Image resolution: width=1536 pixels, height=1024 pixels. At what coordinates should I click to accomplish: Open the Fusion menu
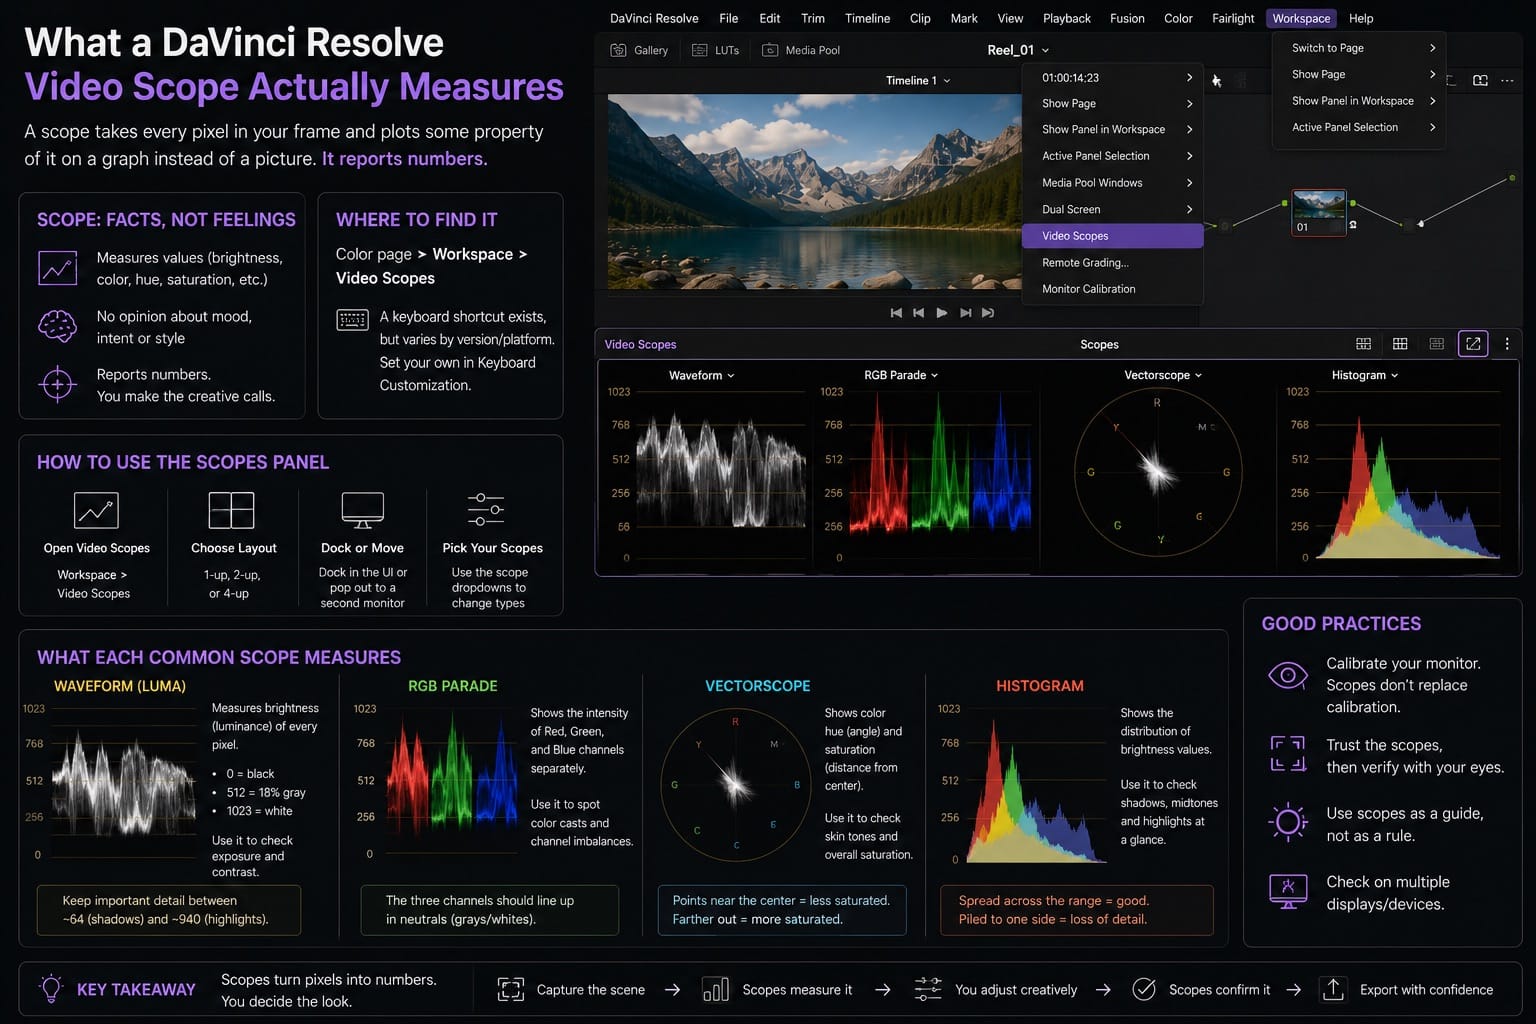coord(1127,18)
